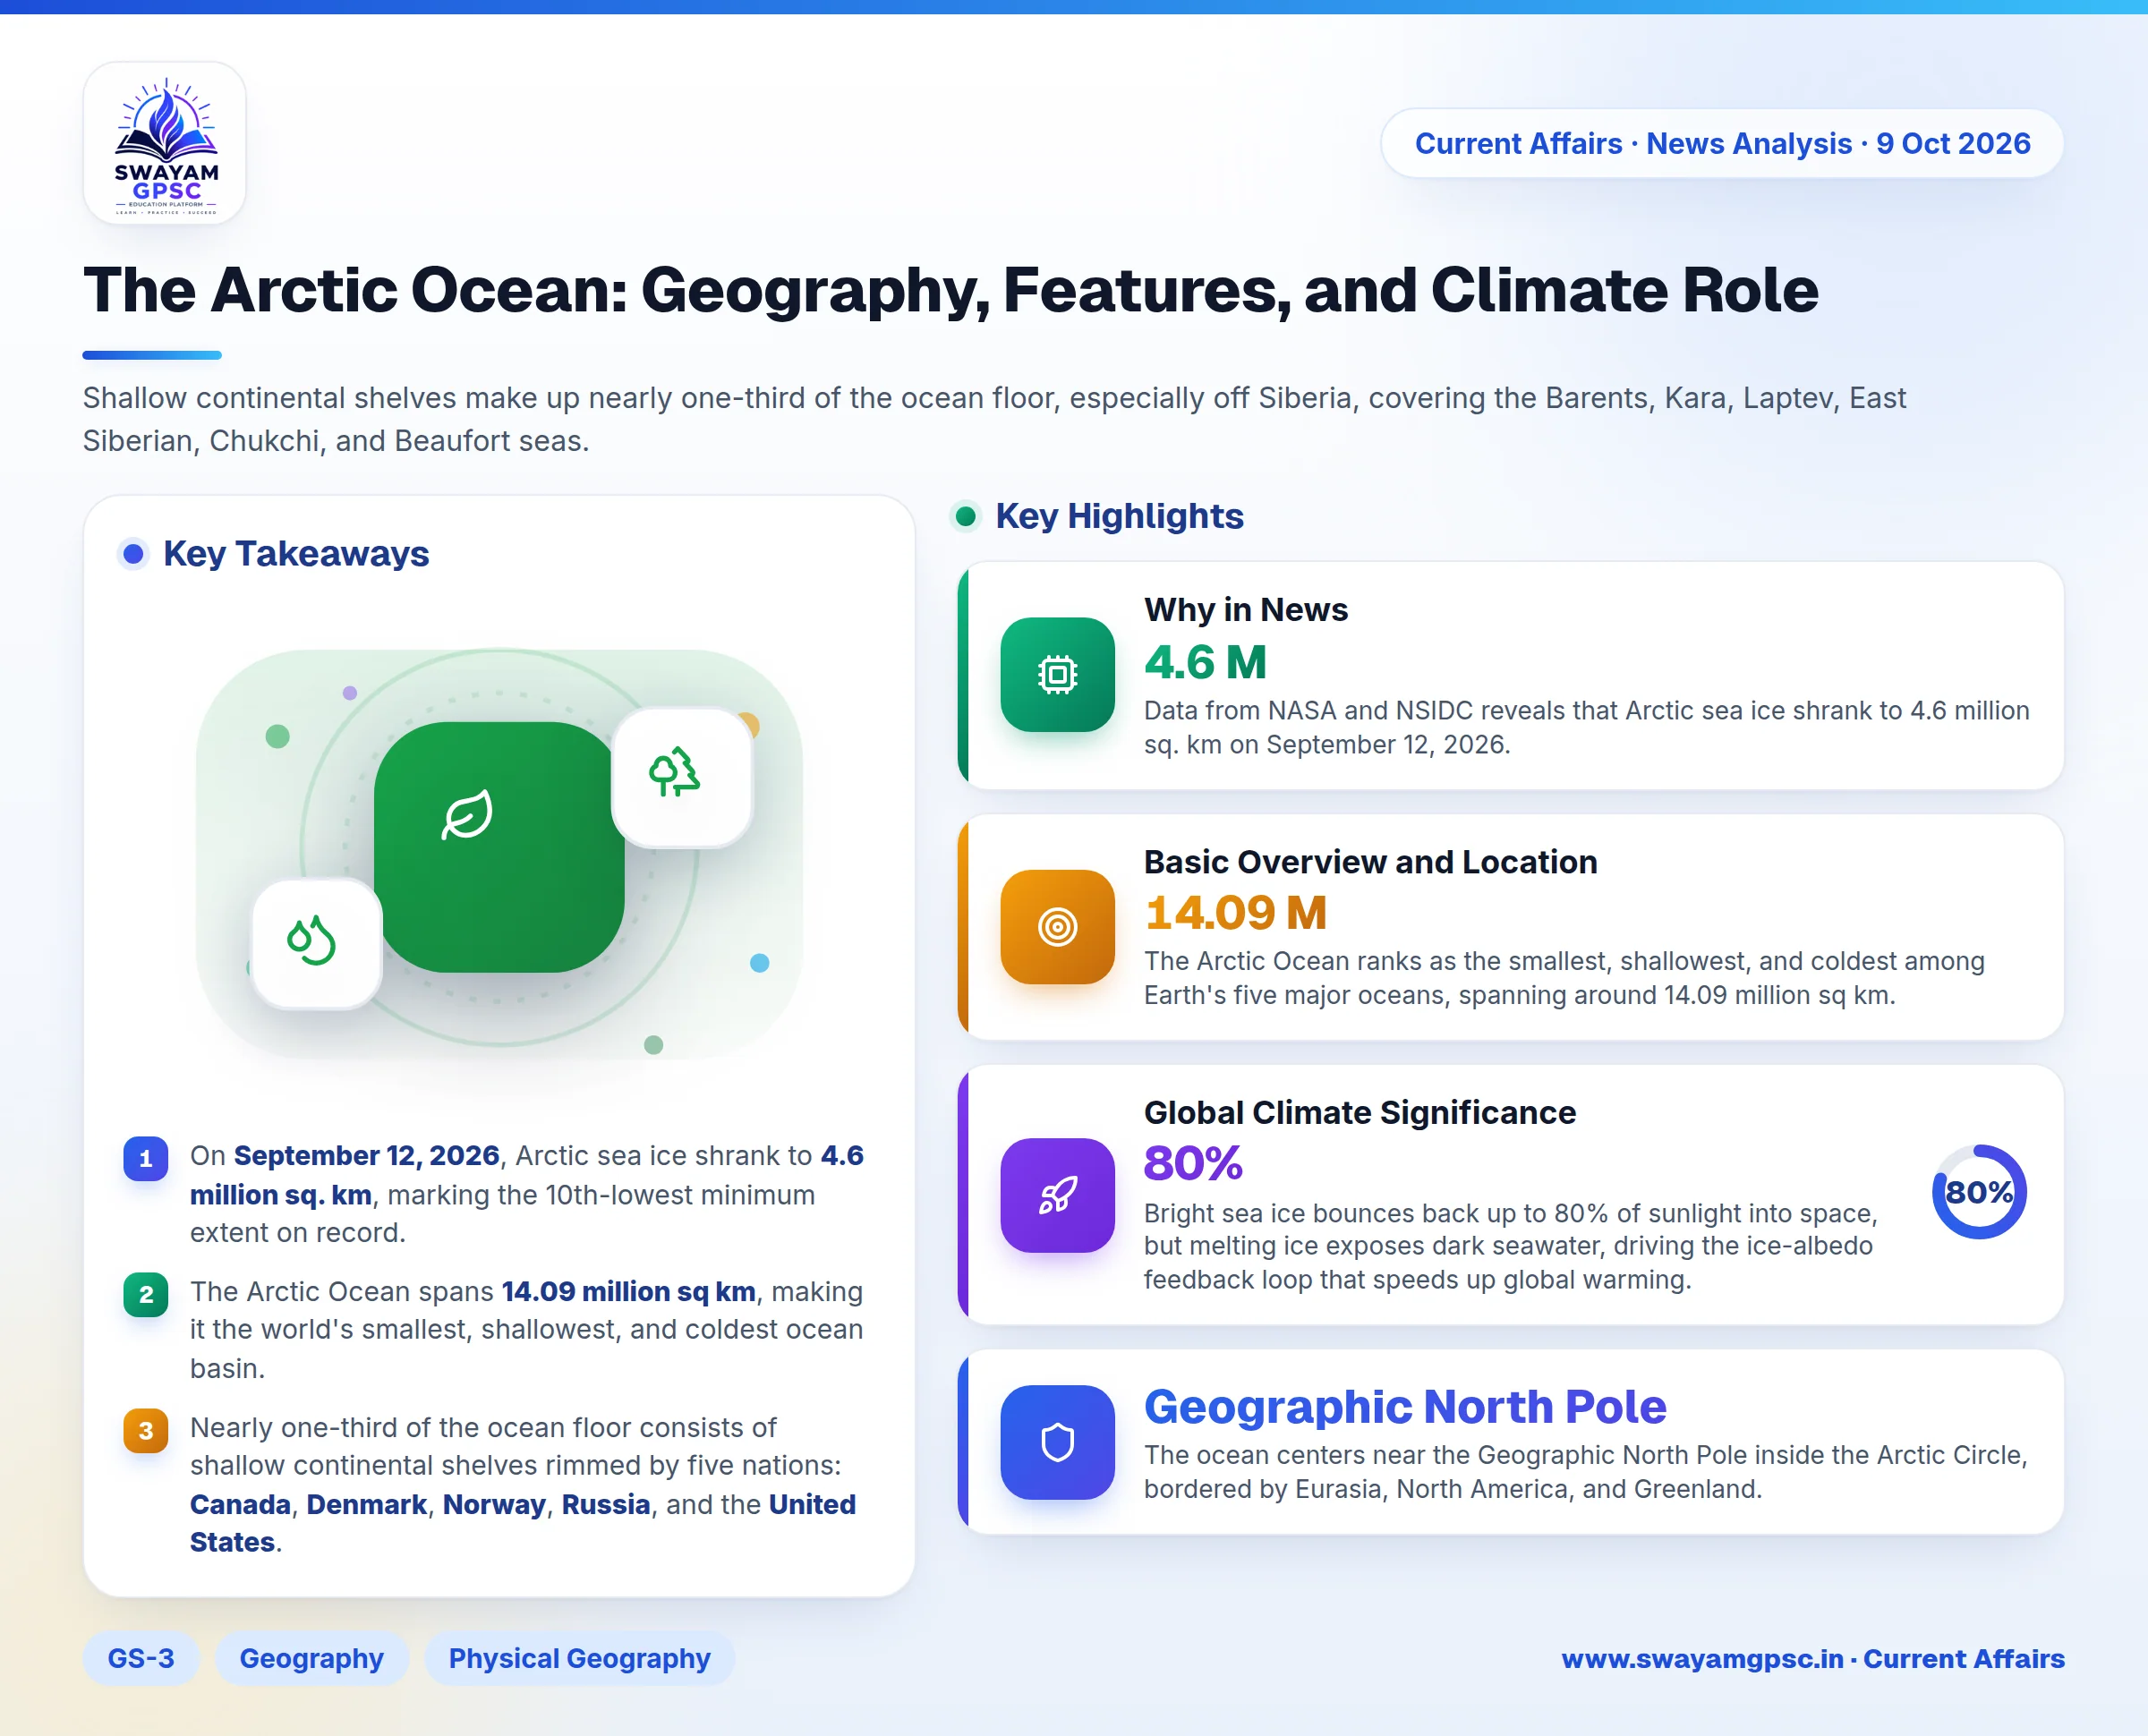The height and width of the screenshot is (1736, 2148).
Task: Click the green dot beside Key Highlights
Action: tap(965, 516)
